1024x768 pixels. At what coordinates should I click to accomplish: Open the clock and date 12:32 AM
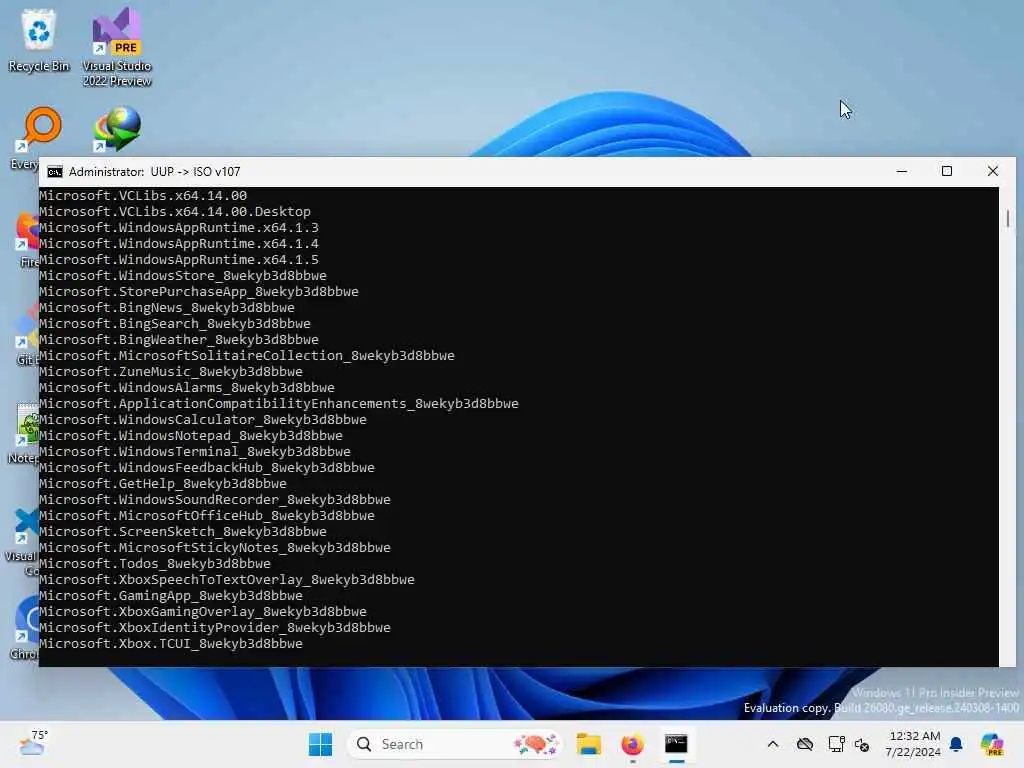tap(913, 744)
